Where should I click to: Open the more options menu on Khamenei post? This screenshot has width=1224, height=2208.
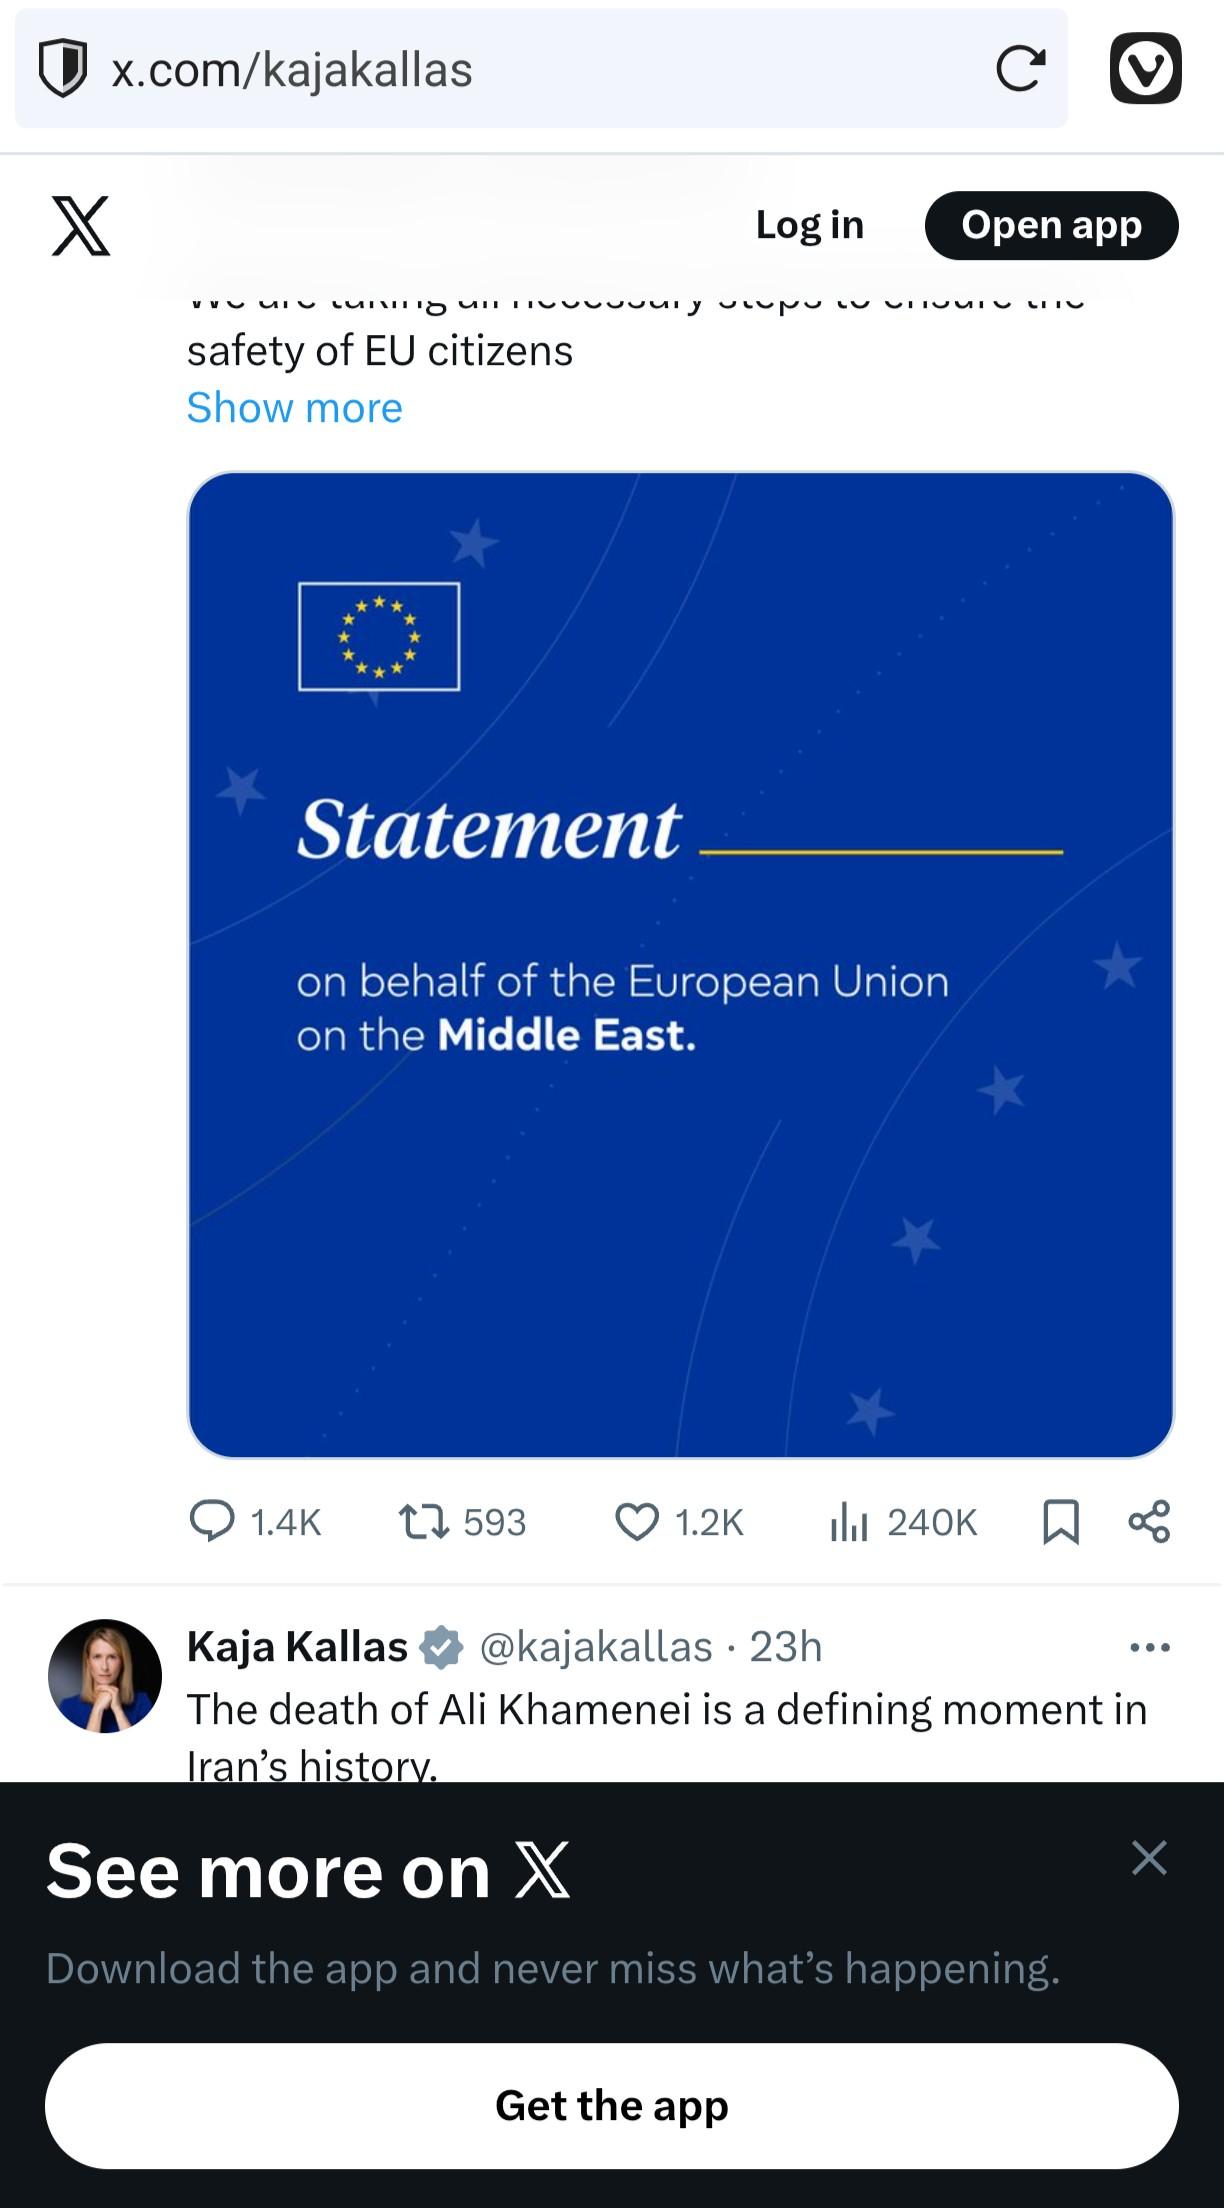click(1149, 1647)
